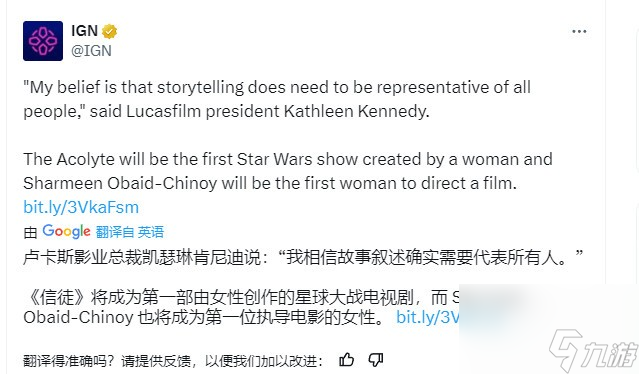Open the bit.ly link in Chinese translation

(428, 317)
